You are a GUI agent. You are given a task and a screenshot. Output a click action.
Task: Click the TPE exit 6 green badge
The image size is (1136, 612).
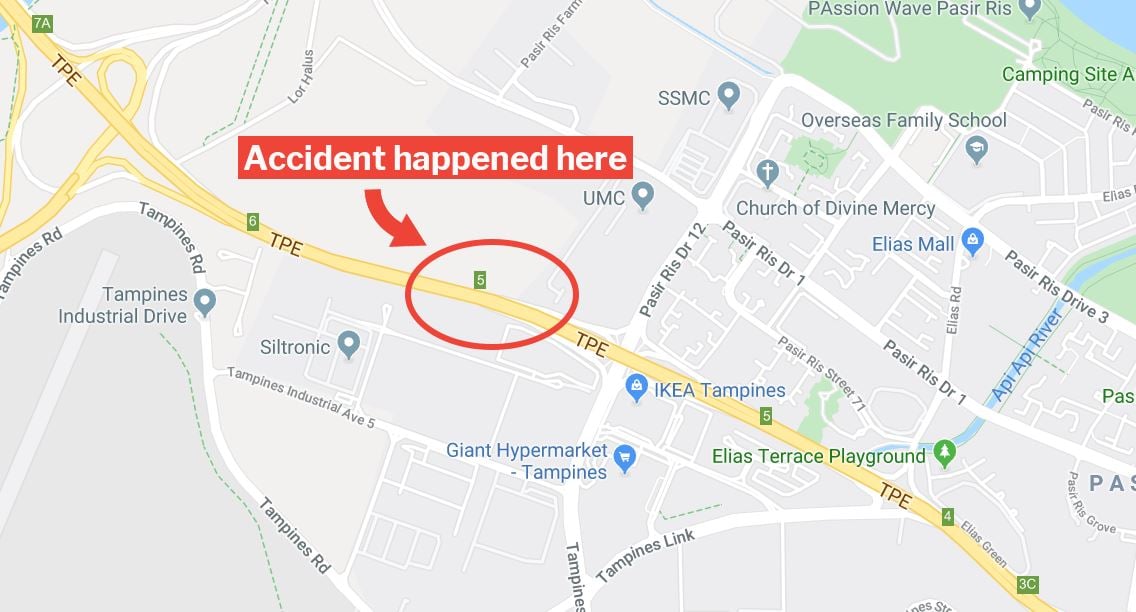click(252, 222)
